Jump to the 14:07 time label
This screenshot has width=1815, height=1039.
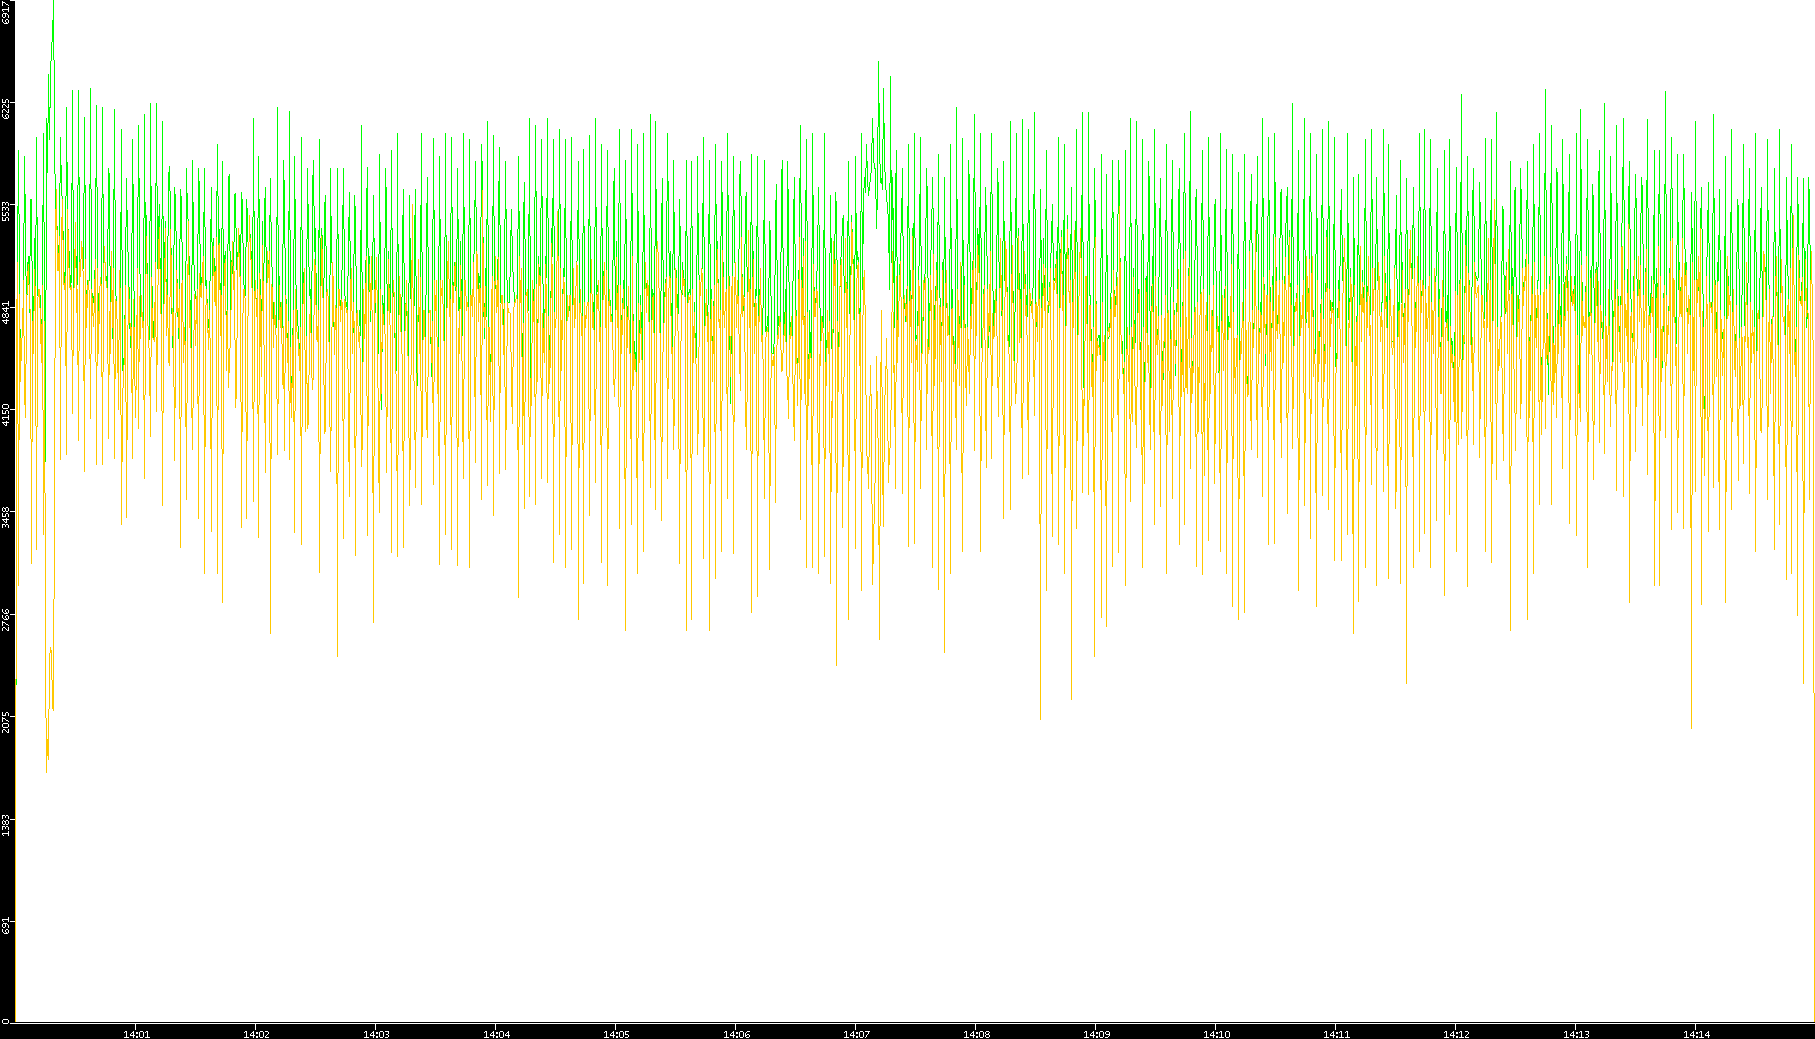coord(856,1034)
